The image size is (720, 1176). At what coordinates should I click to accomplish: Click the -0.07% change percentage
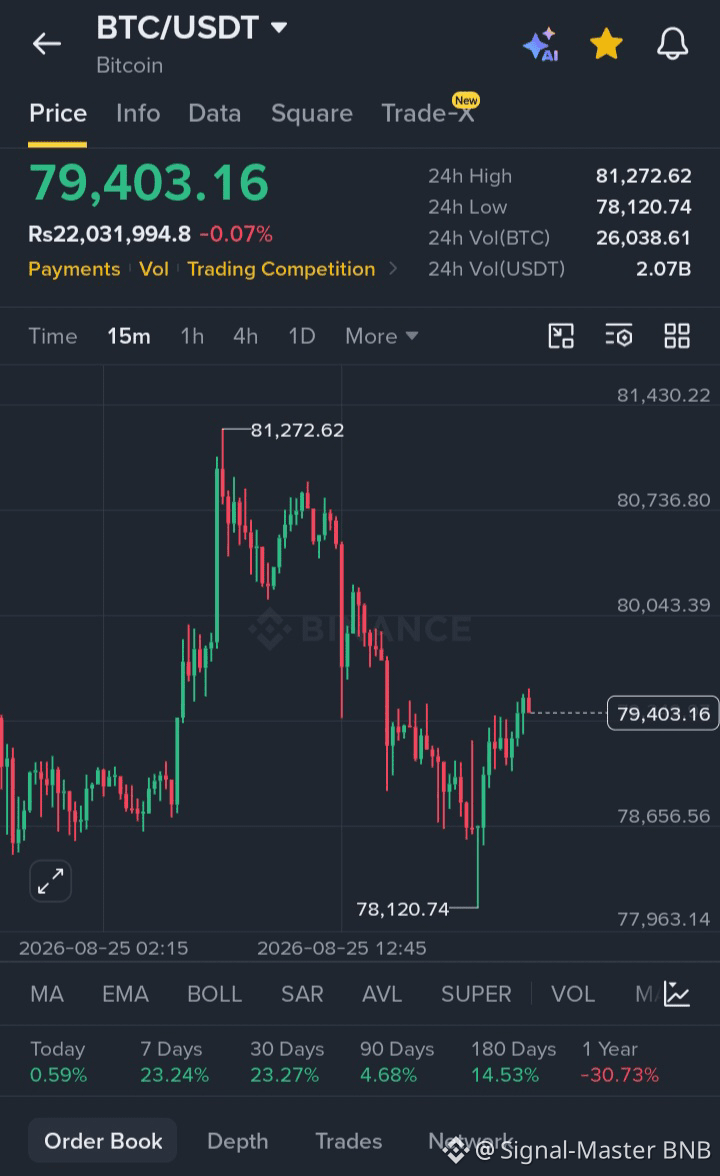click(x=236, y=234)
